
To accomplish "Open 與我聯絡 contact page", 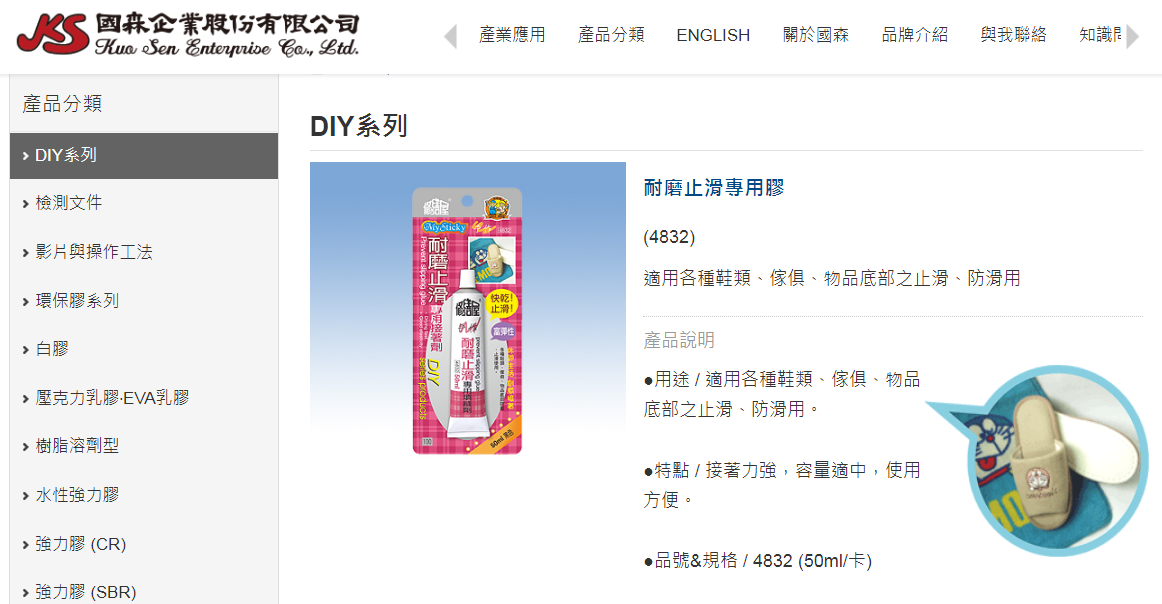I will tap(1014, 35).
